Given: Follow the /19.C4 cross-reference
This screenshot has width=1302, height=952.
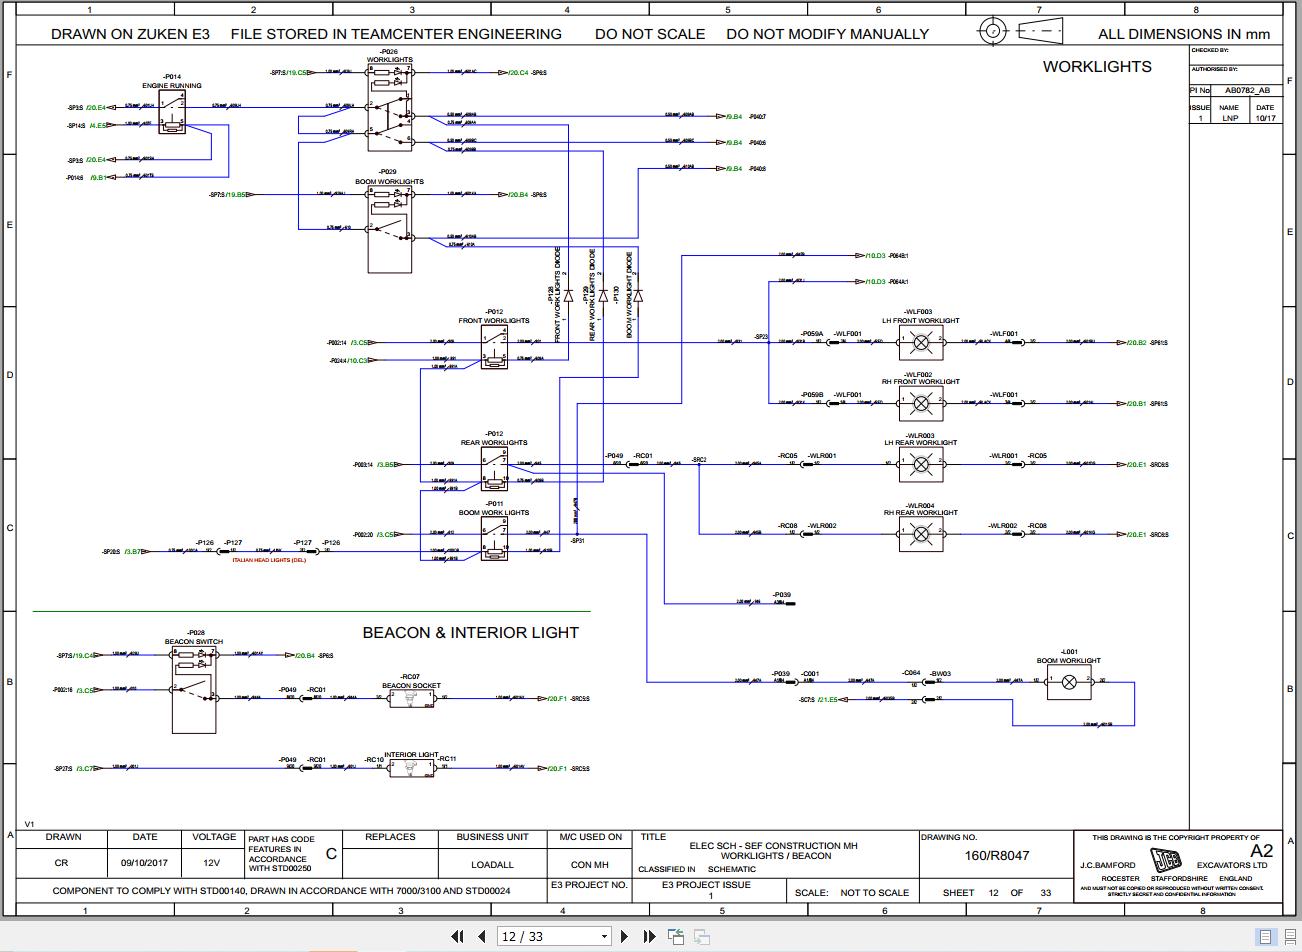Looking at the screenshot, I should click(x=84, y=656).
